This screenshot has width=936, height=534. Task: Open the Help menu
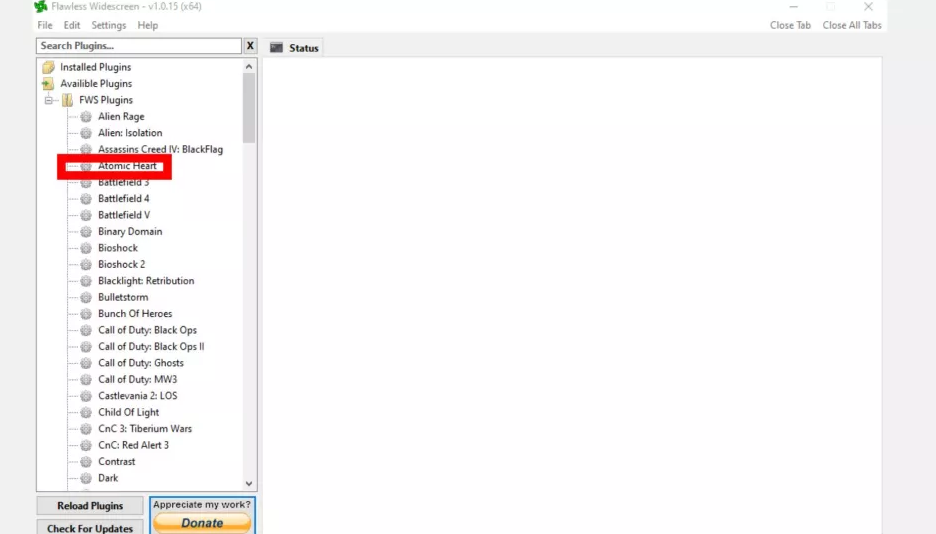coord(147,25)
